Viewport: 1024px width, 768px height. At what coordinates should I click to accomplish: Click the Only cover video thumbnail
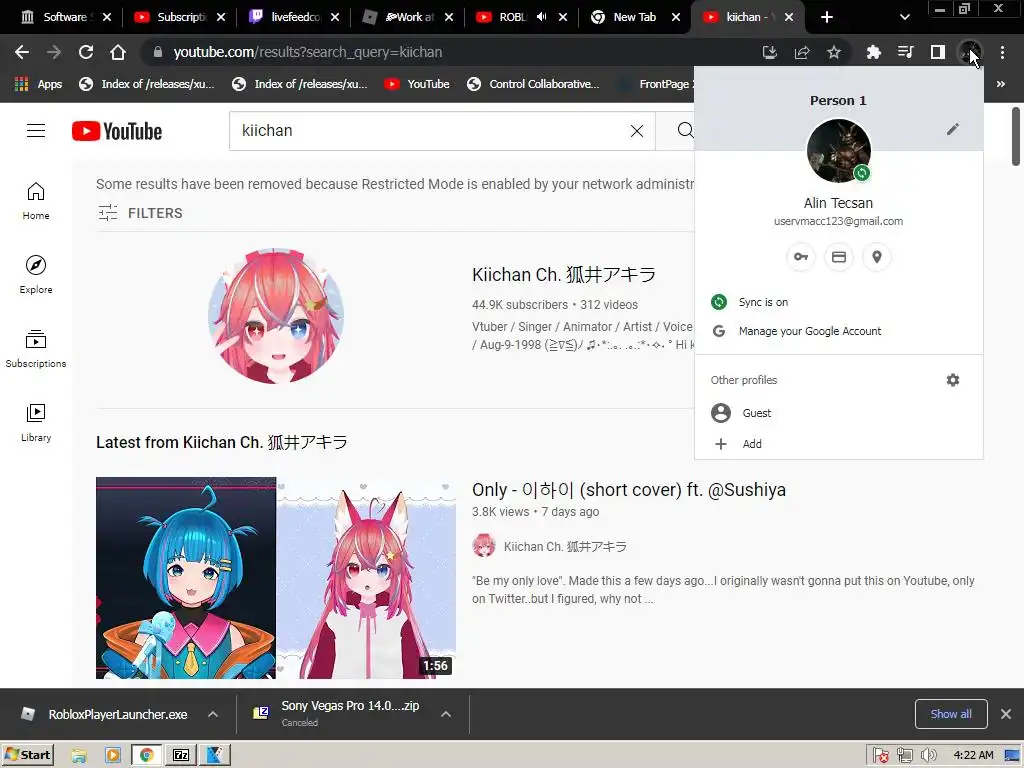coord(276,578)
